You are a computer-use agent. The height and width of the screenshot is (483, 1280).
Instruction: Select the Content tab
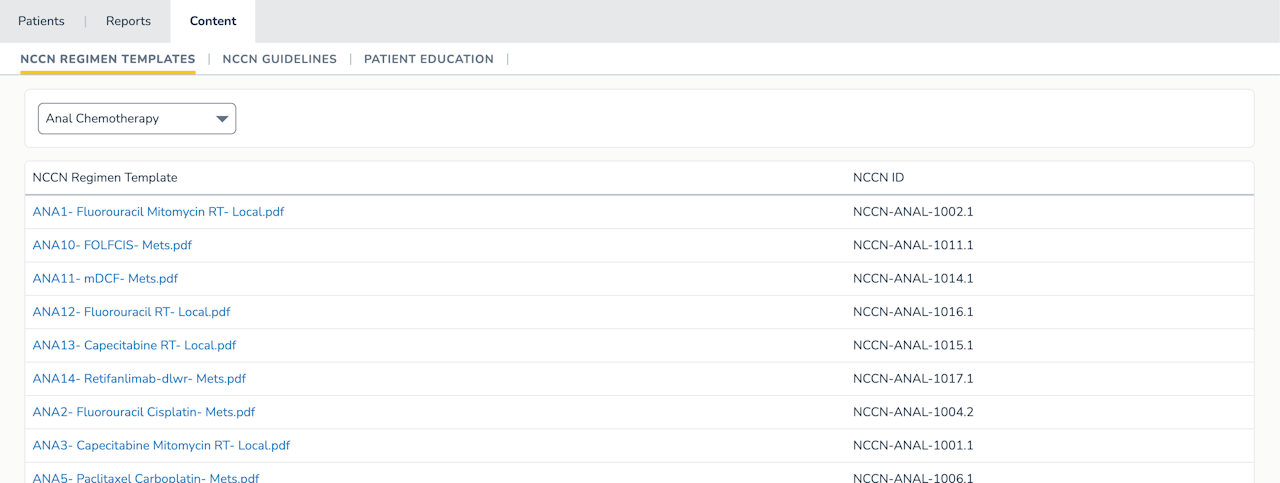213,21
